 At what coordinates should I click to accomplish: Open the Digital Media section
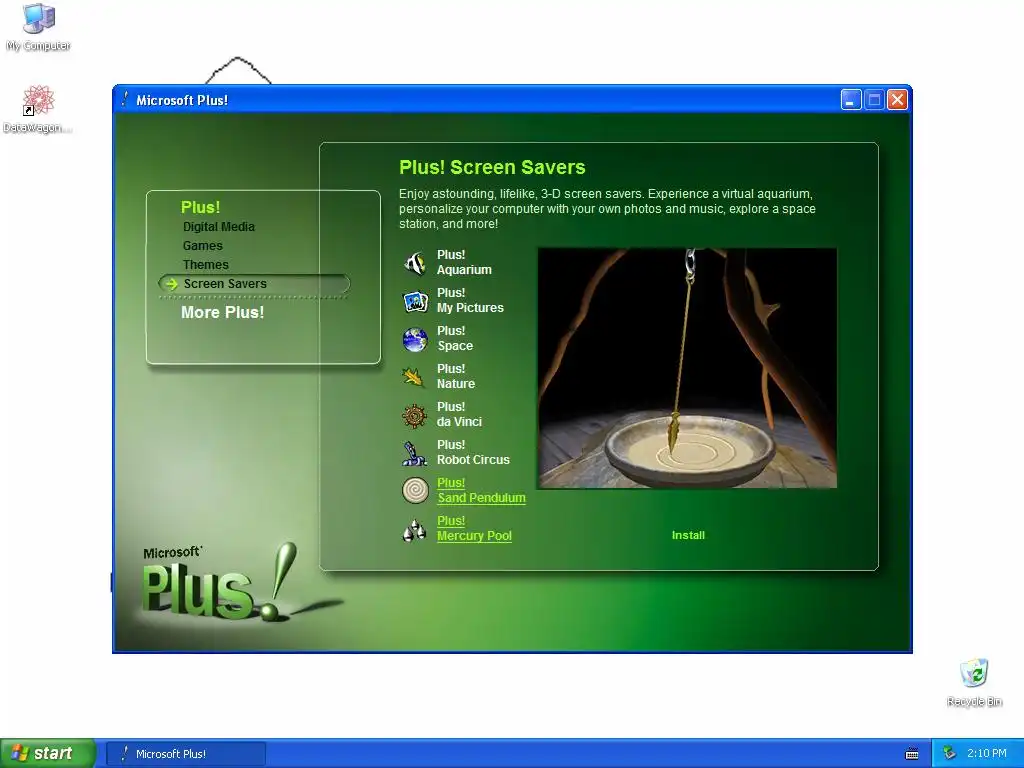219,227
